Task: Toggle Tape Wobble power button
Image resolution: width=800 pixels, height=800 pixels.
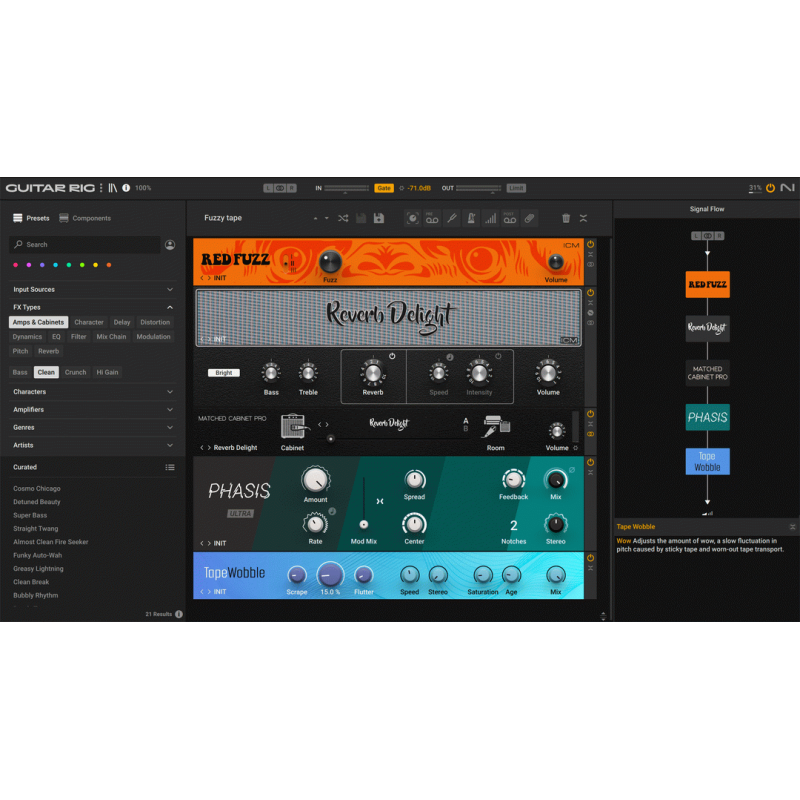Action: pyautogui.click(x=590, y=558)
